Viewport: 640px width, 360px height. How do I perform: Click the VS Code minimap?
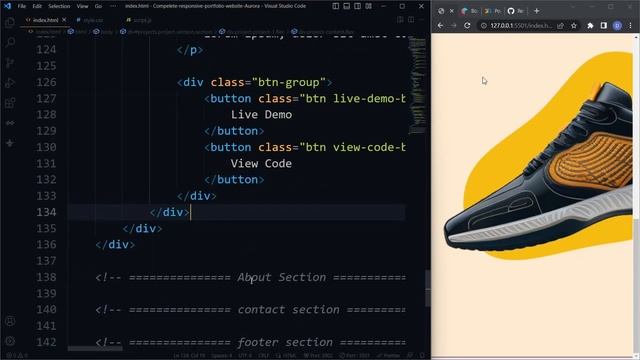417,86
